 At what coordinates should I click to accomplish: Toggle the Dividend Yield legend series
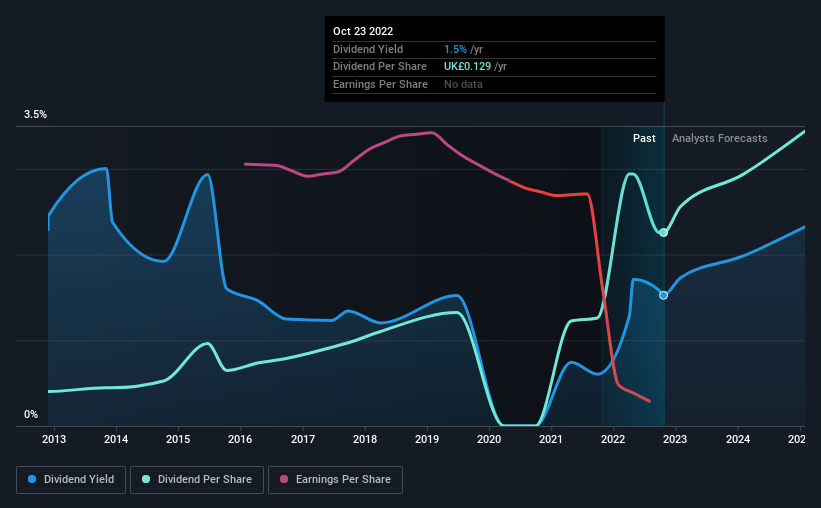click(71, 480)
